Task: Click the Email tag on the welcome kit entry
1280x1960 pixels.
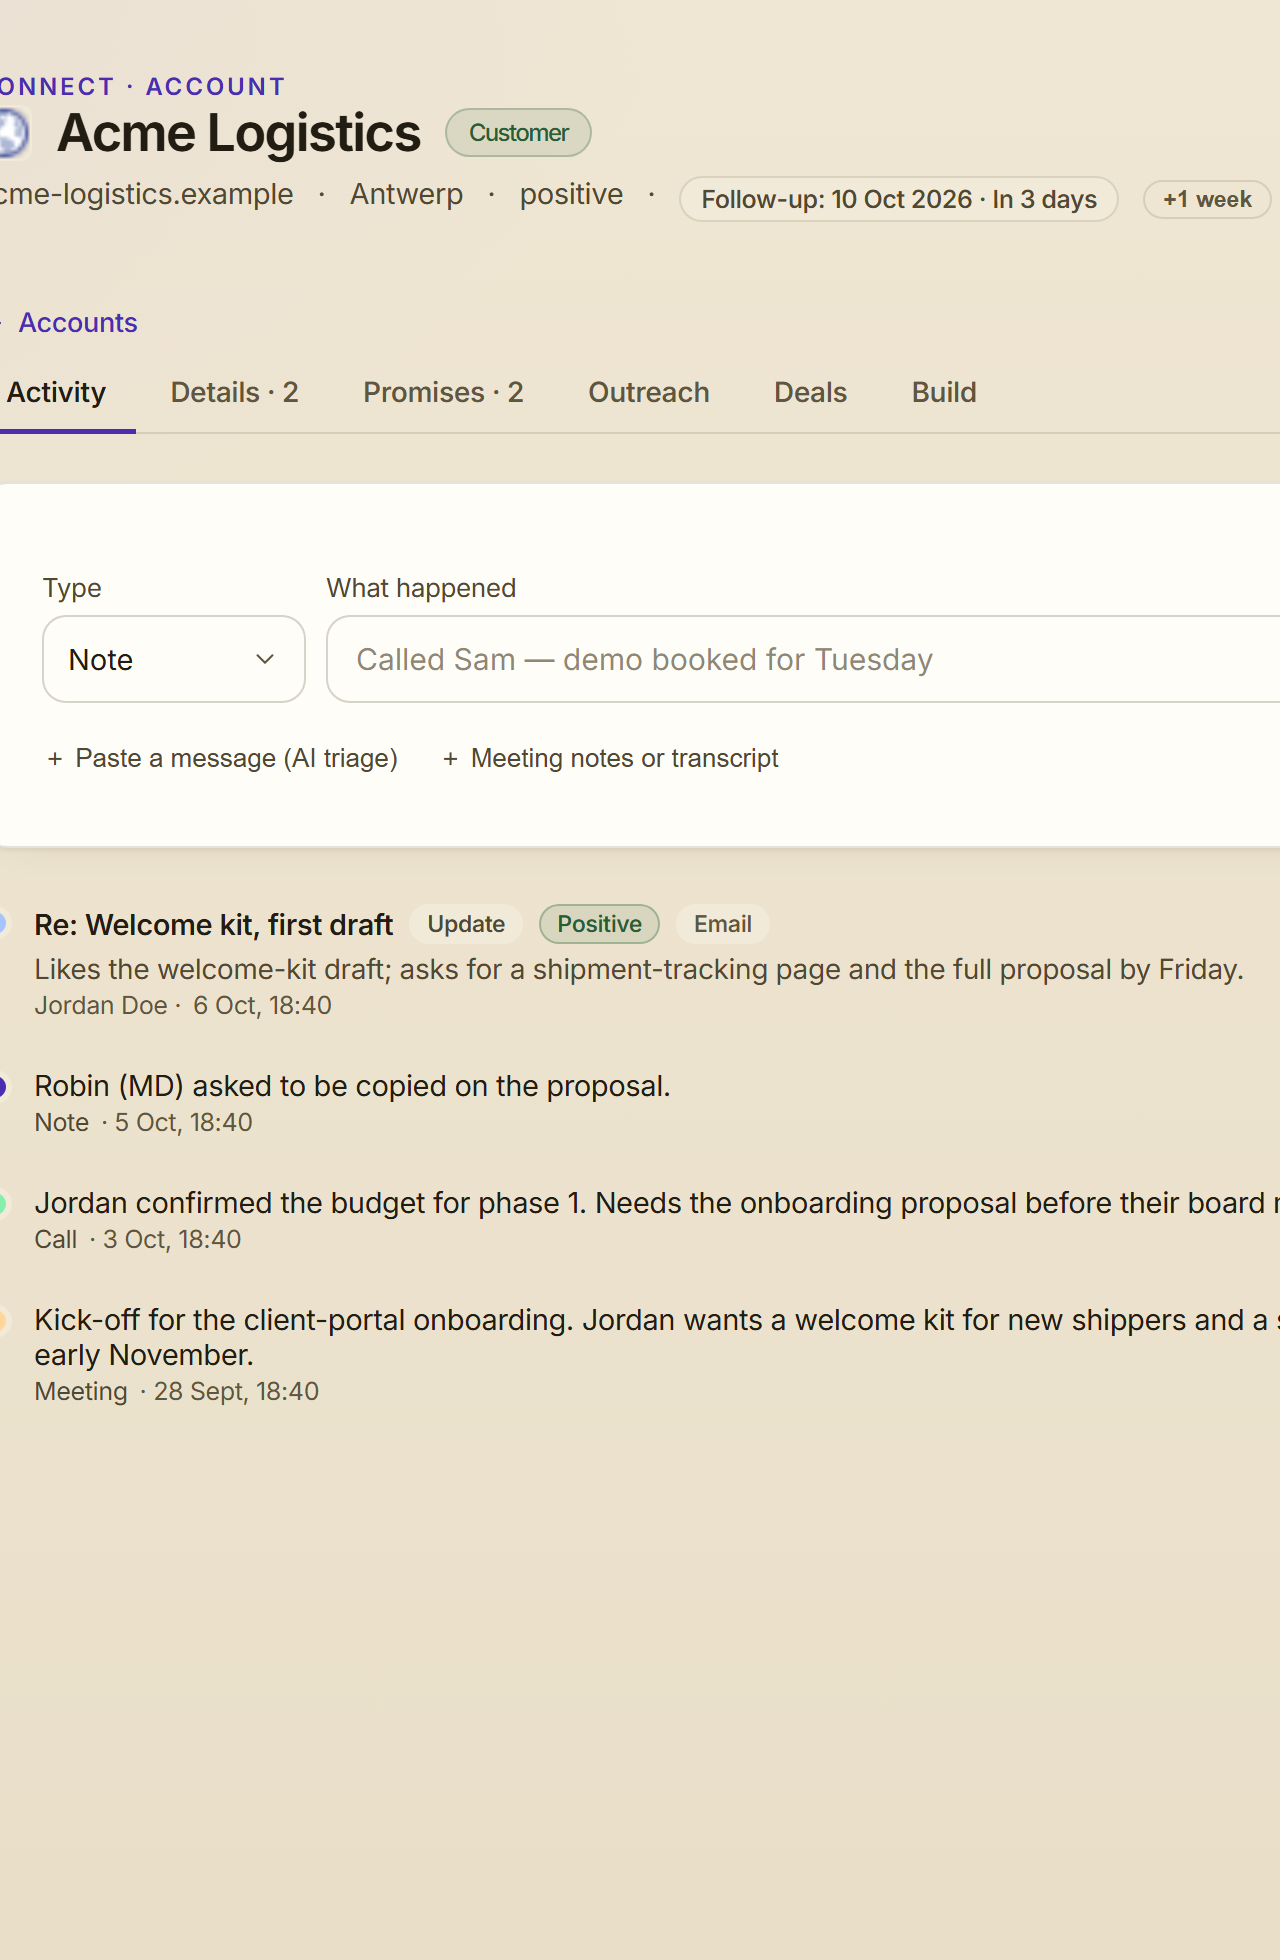Action: pyautogui.click(x=723, y=924)
